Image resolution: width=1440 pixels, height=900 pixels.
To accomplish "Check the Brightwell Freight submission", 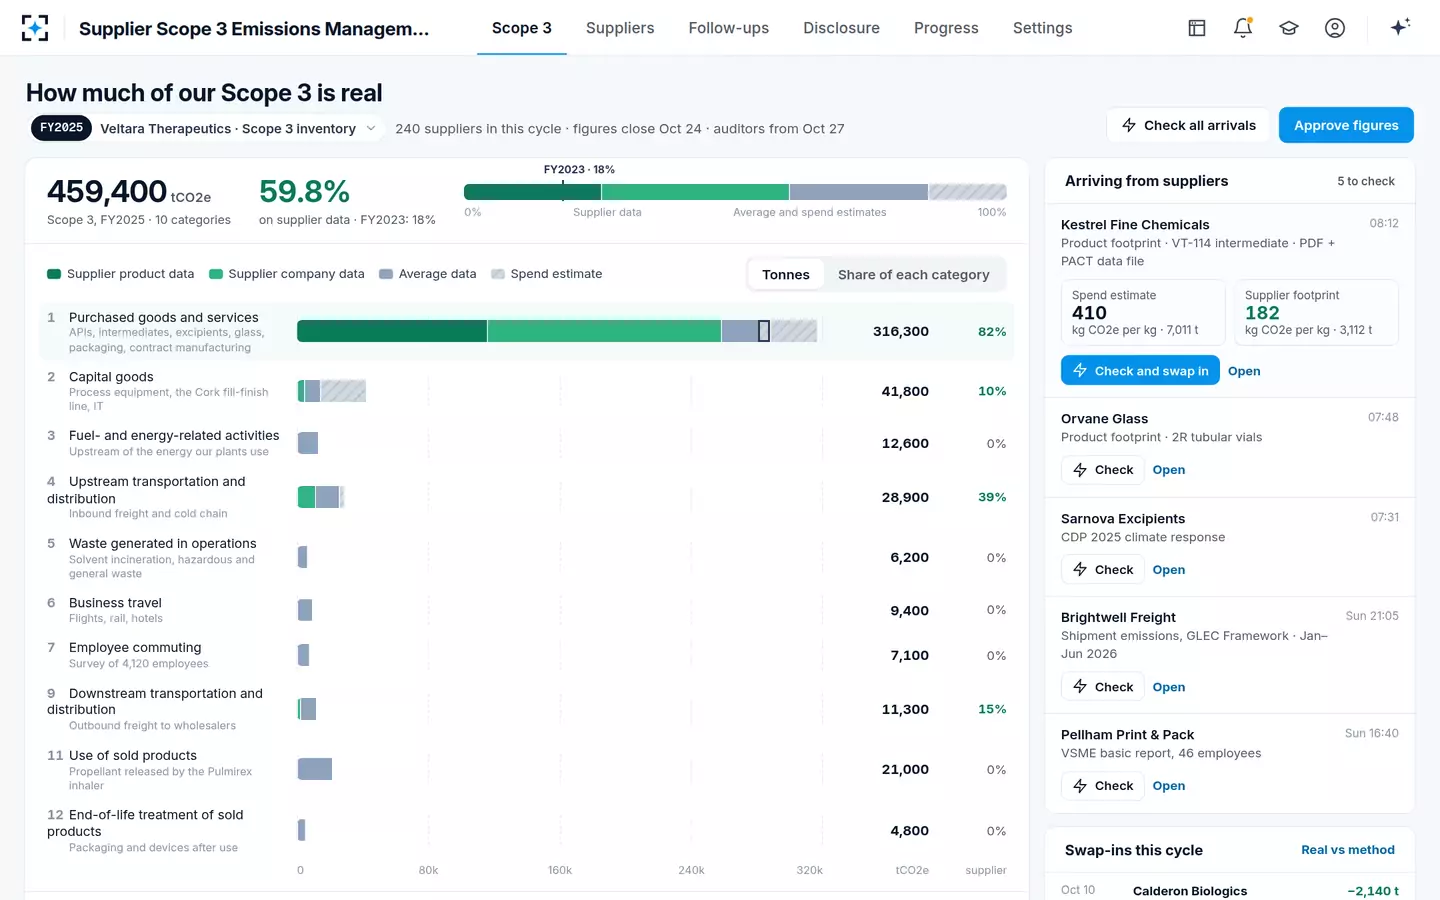I will click(1103, 687).
